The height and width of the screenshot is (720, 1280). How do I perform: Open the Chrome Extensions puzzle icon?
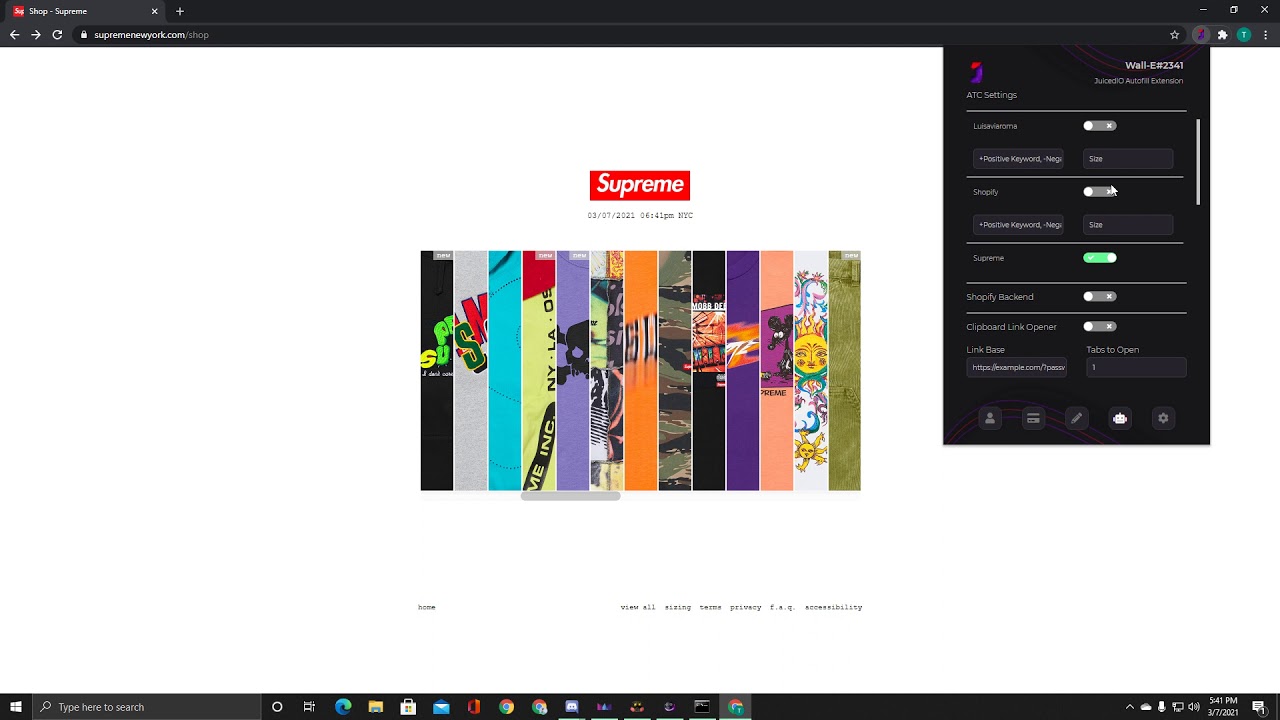click(x=1222, y=35)
